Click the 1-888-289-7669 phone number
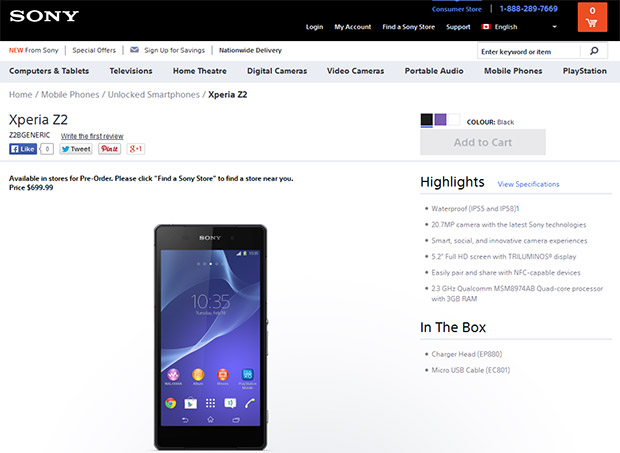This screenshot has height=453, width=620. tap(529, 9)
